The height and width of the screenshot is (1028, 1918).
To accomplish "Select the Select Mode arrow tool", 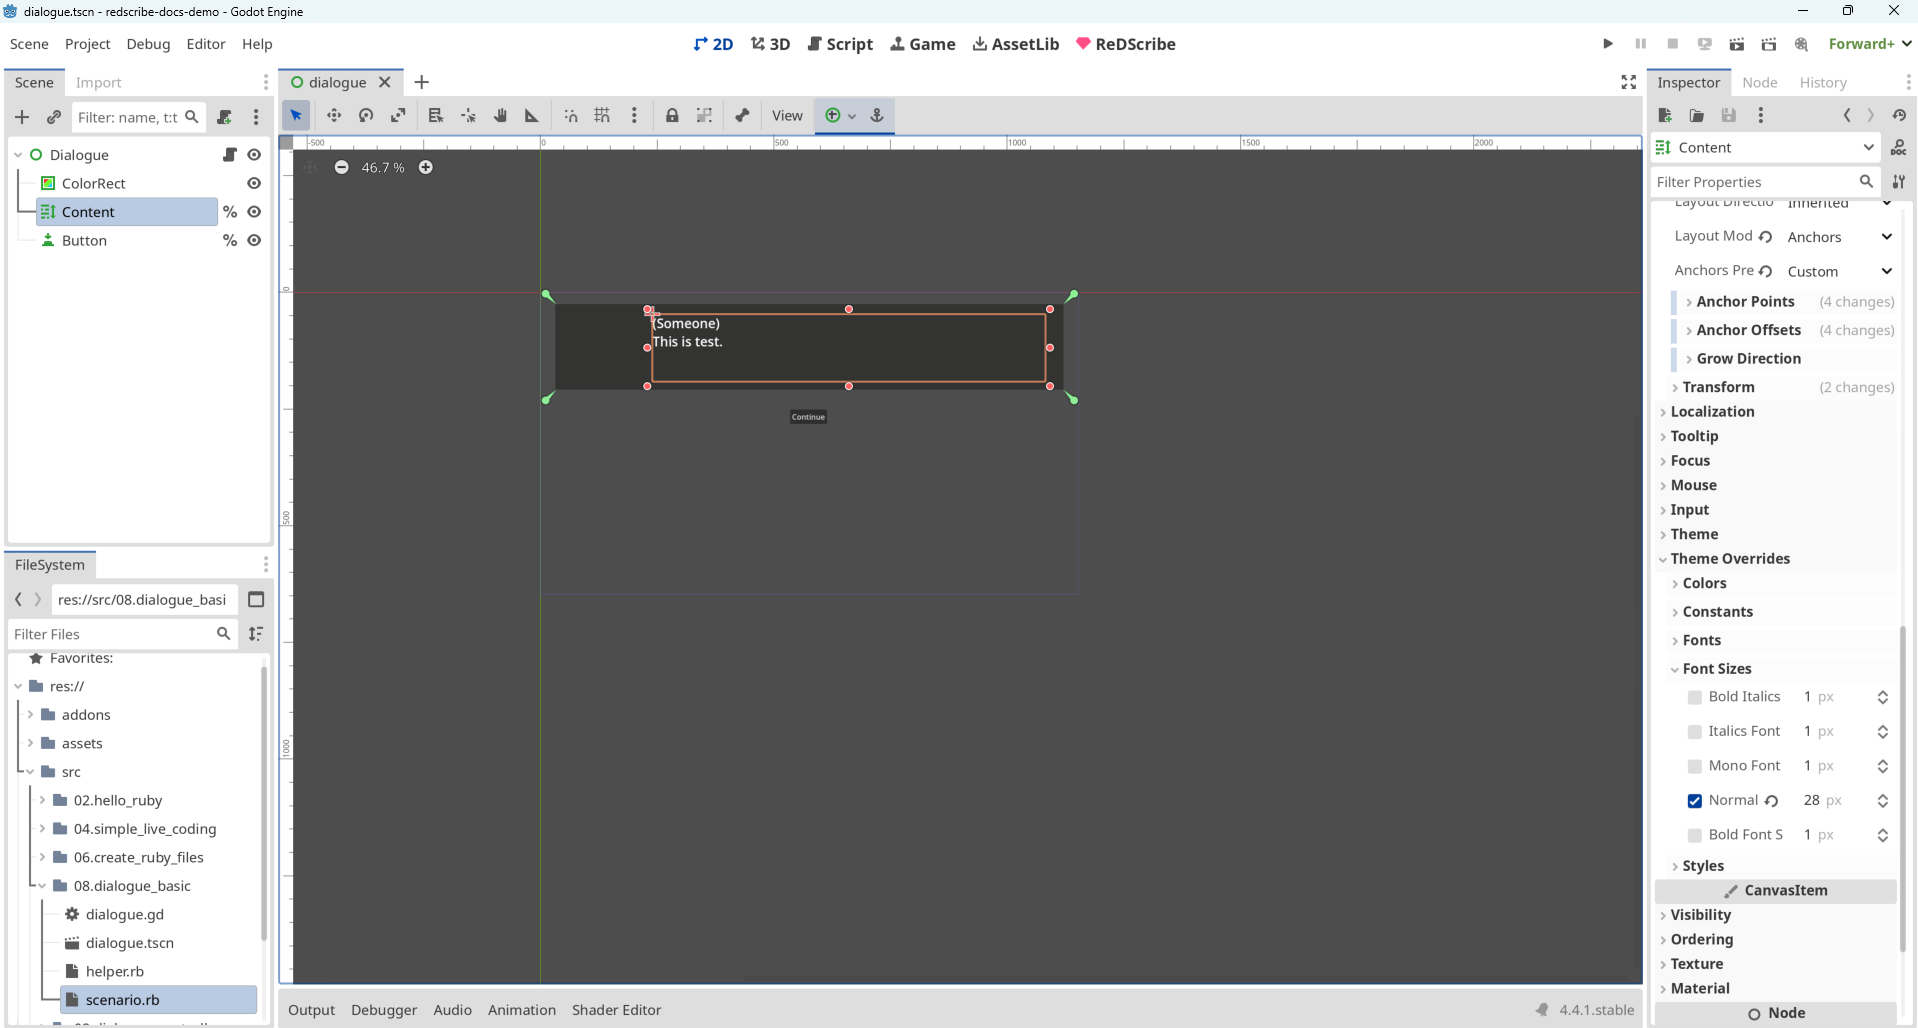I will click(296, 116).
